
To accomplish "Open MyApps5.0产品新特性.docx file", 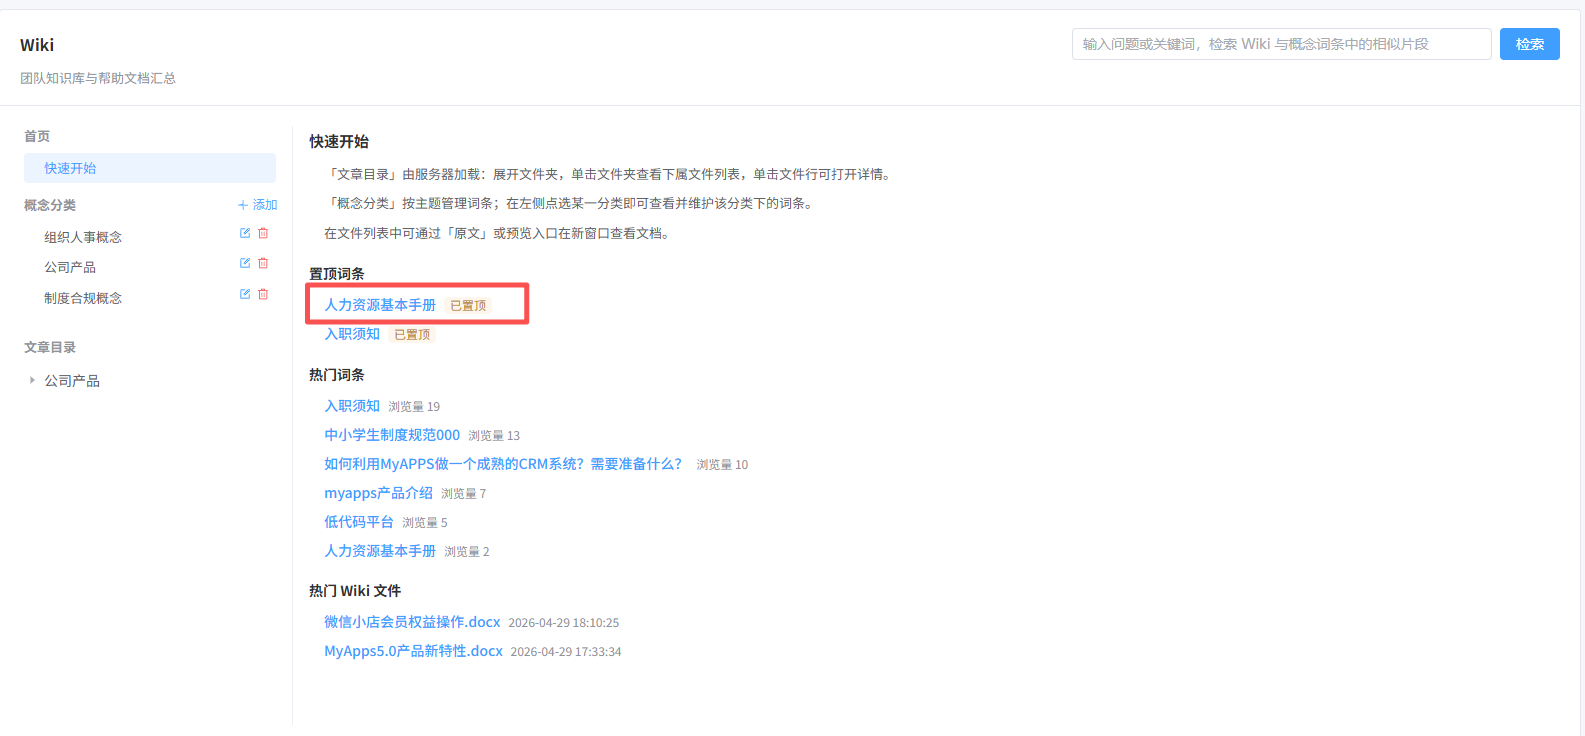I will pyautogui.click(x=413, y=651).
